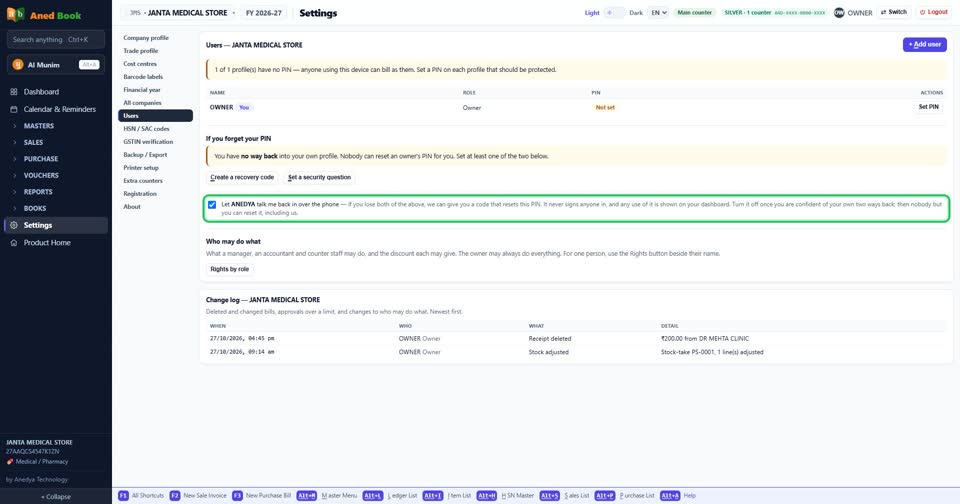
Task: Click the Alt+S Sales List badge
Action: (x=549, y=495)
